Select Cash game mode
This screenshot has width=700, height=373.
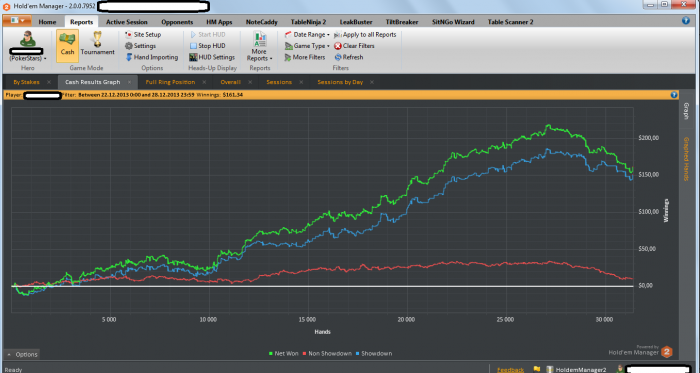pos(67,45)
